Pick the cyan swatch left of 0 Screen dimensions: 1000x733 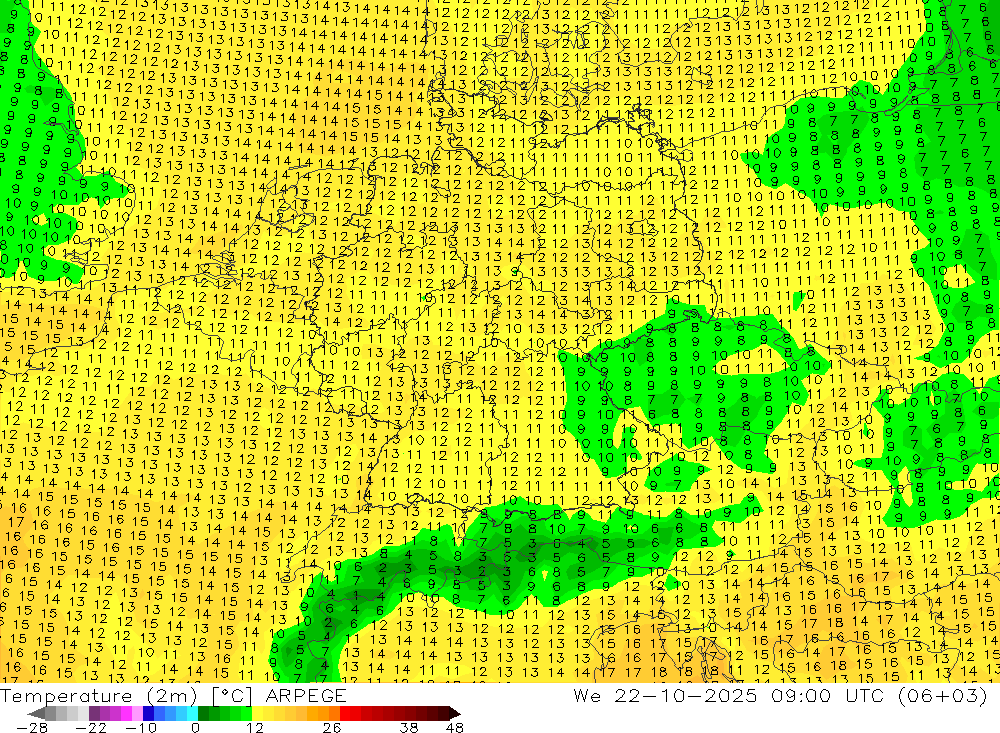coord(192,713)
